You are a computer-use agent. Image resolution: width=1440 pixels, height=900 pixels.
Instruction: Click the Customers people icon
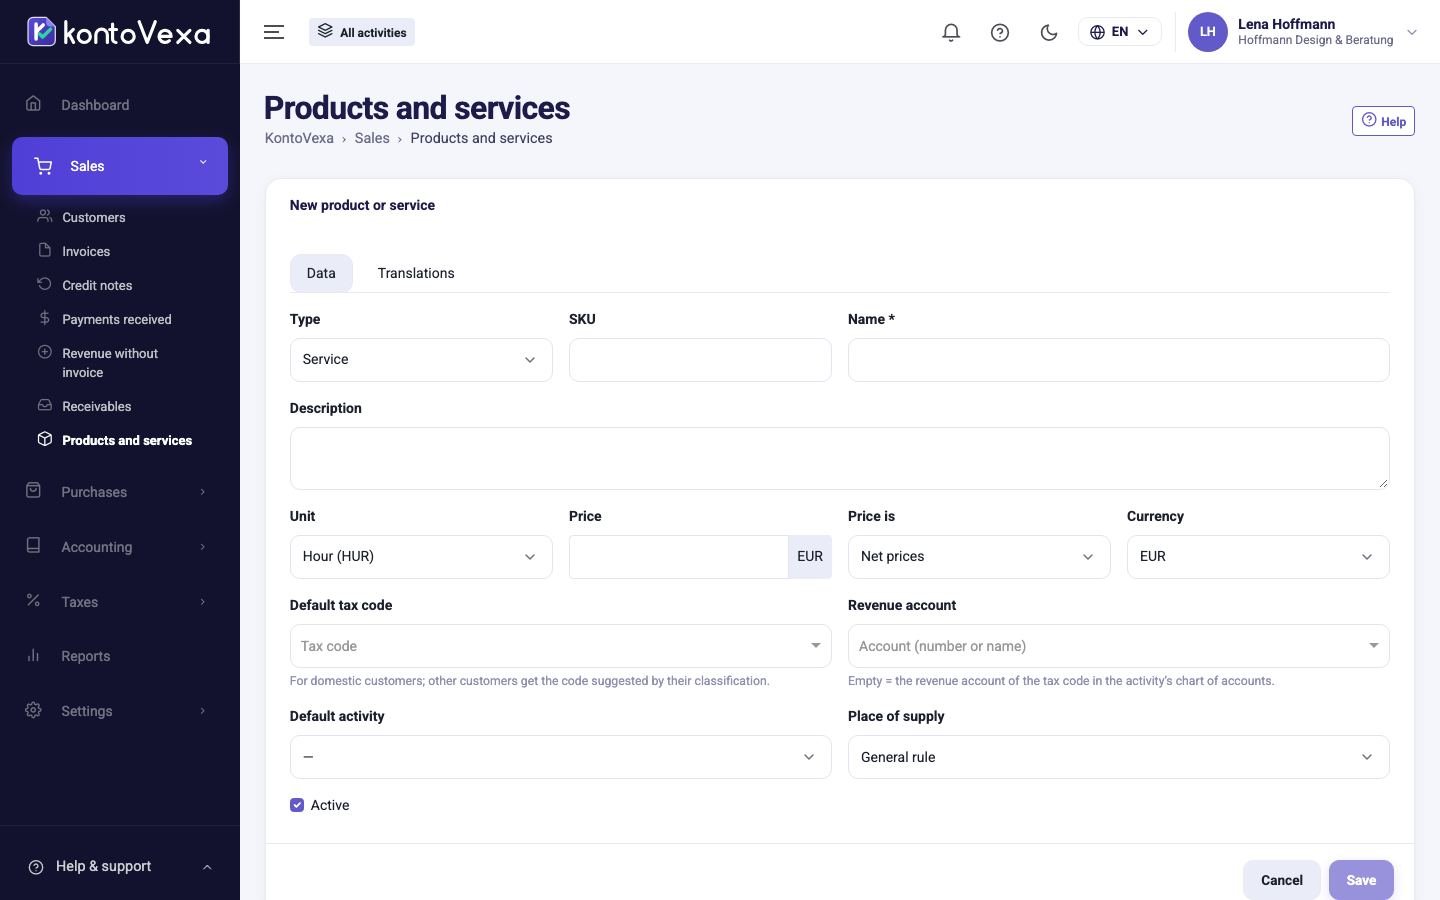[x=45, y=216]
